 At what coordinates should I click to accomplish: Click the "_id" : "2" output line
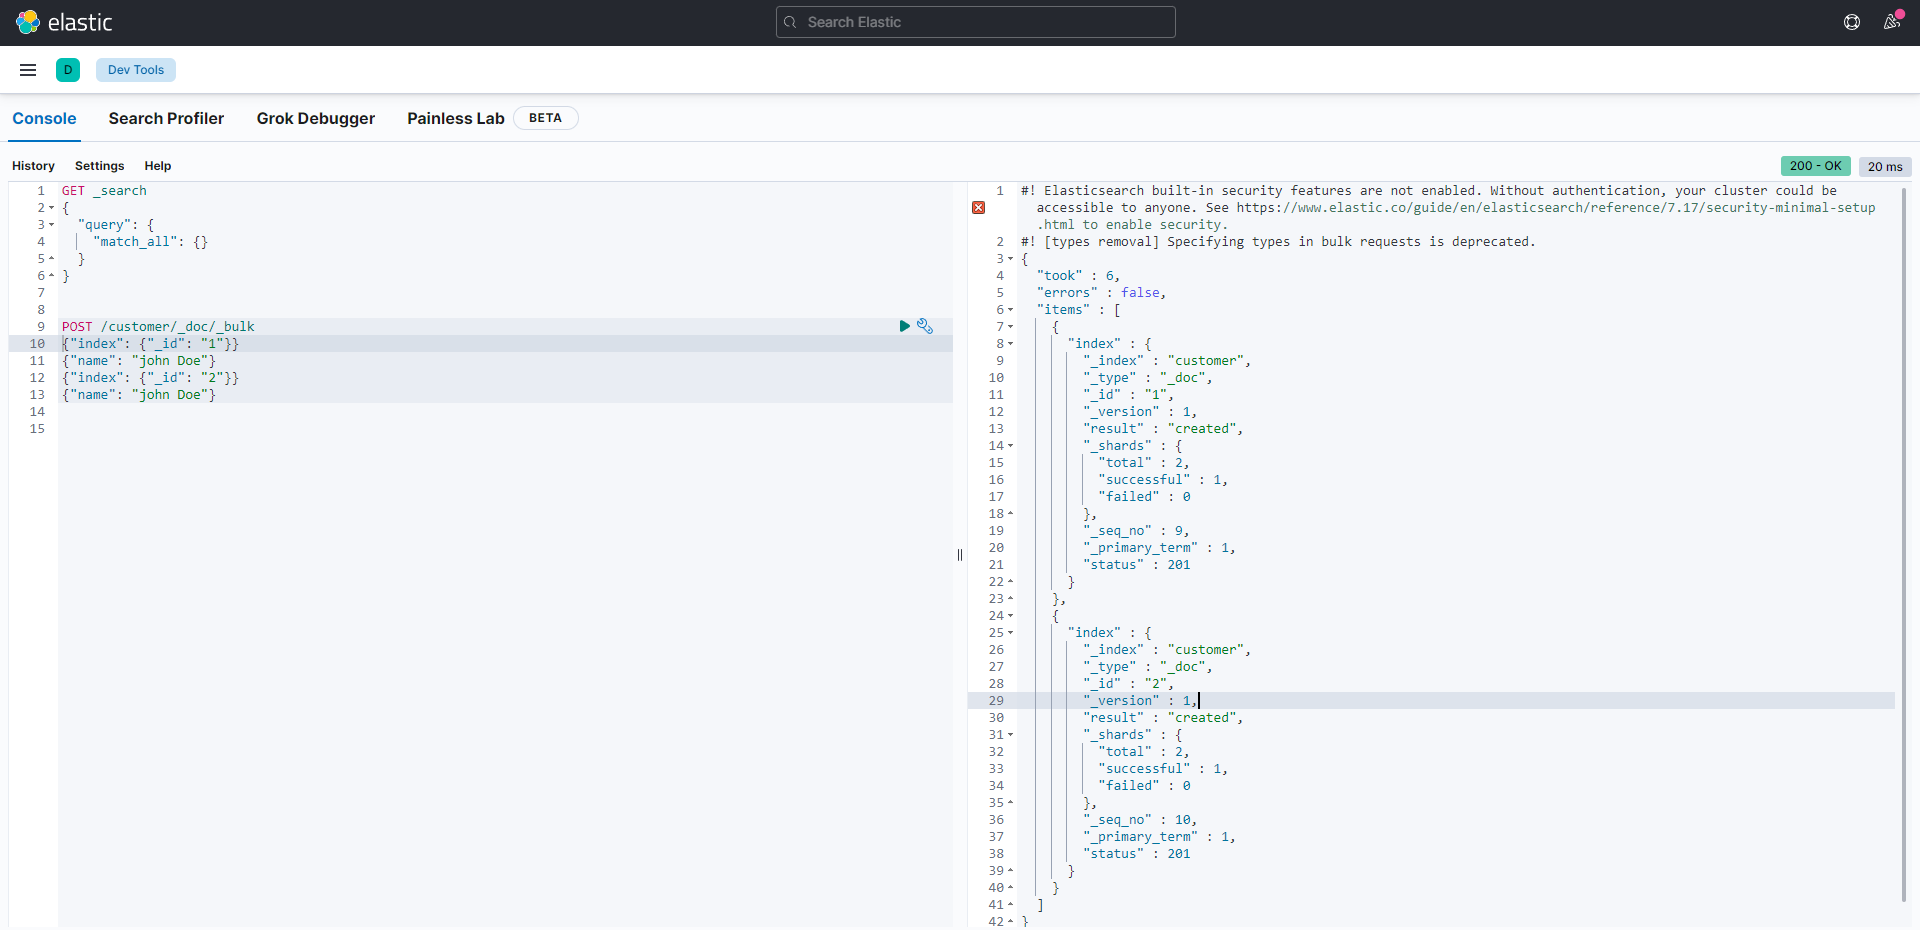click(x=1128, y=684)
